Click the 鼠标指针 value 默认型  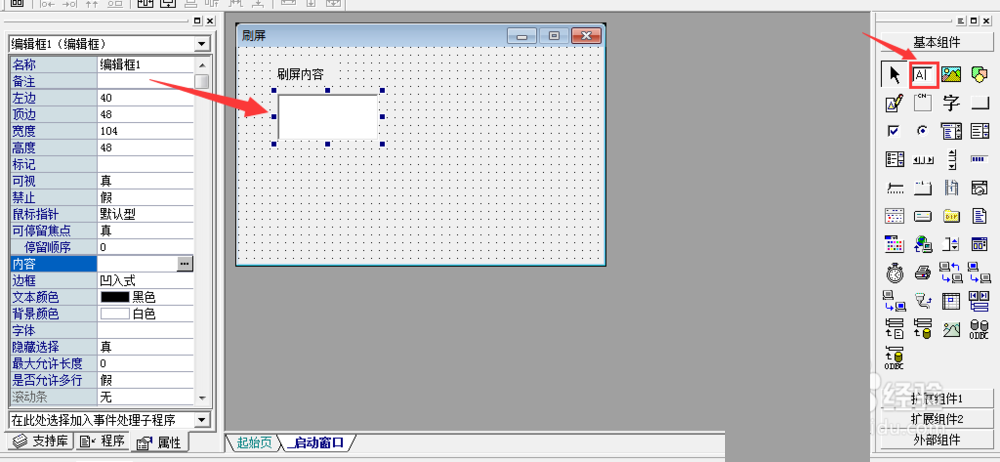[x=145, y=214]
